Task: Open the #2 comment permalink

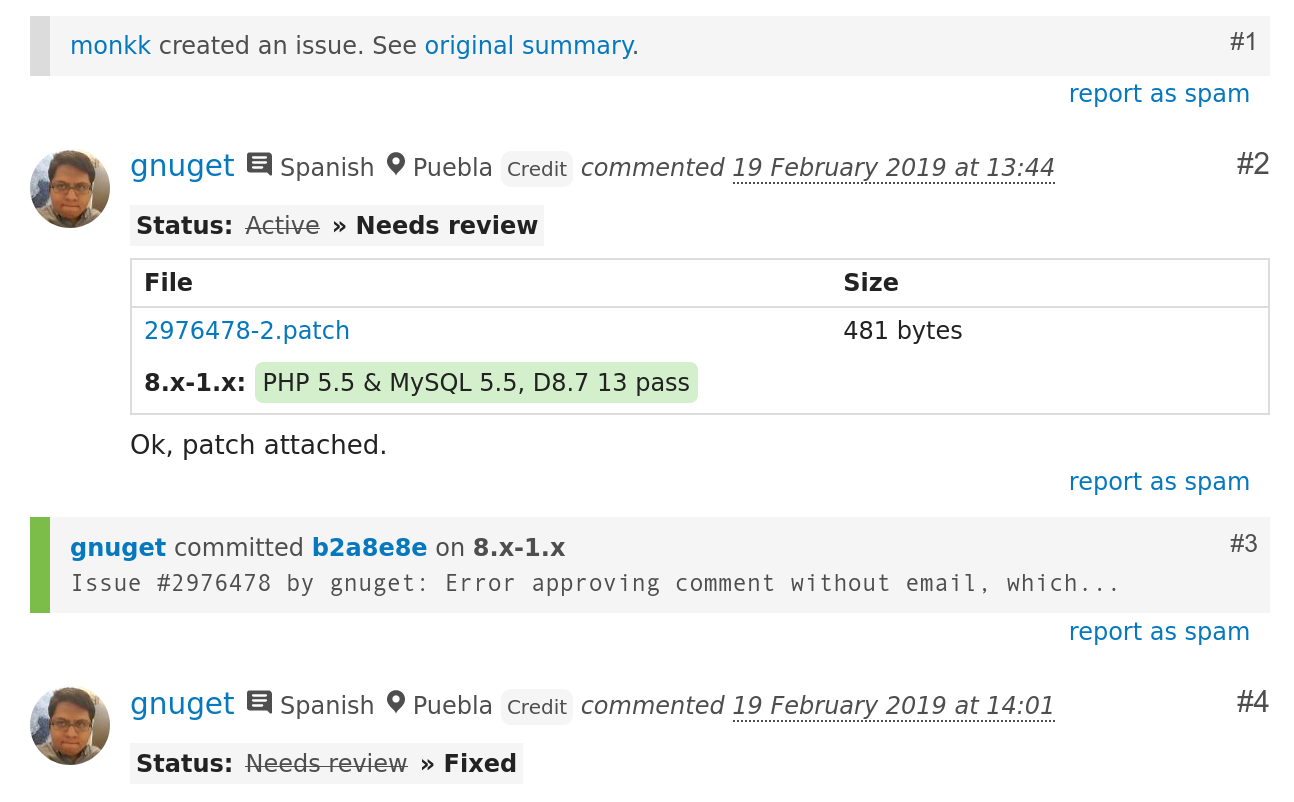Action: pos(1252,164)
